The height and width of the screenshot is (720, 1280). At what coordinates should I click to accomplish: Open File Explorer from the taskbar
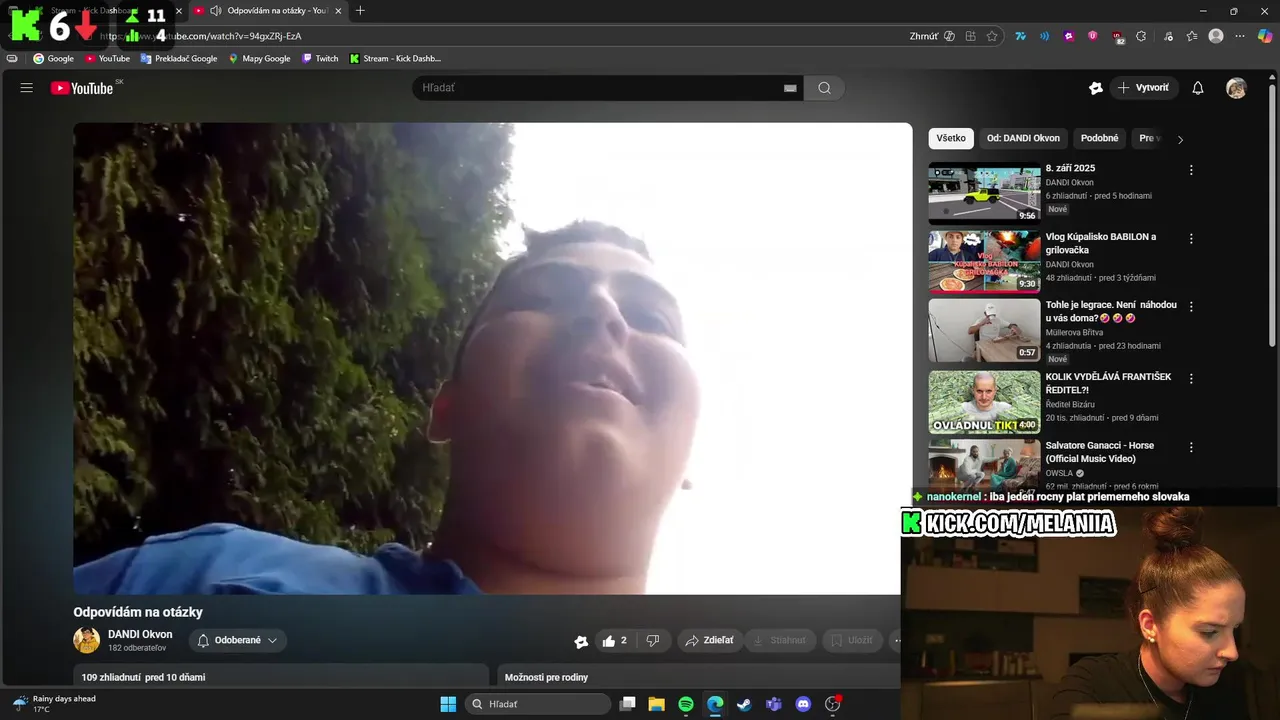point(656,704)
